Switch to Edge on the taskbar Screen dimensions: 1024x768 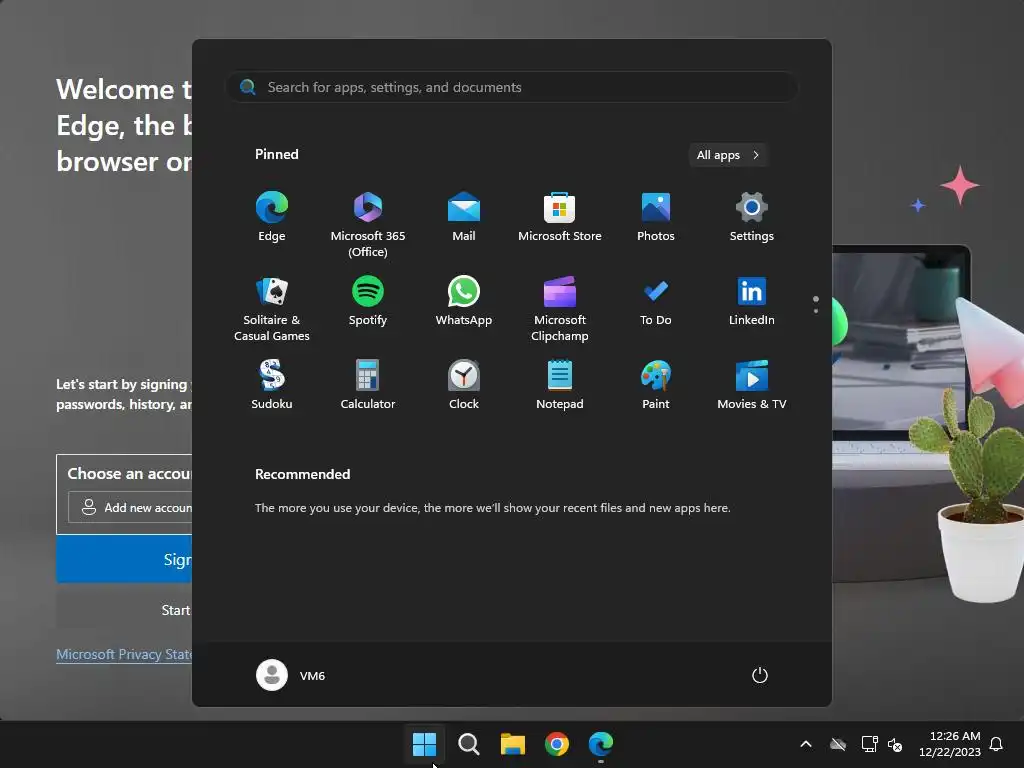601,743
